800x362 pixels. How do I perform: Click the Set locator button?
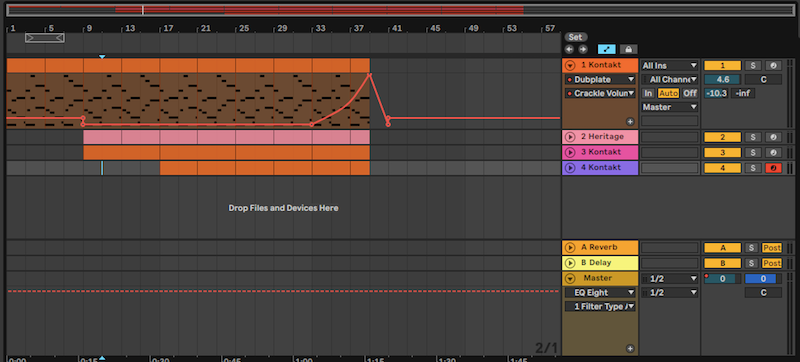[x=576, y=37]
